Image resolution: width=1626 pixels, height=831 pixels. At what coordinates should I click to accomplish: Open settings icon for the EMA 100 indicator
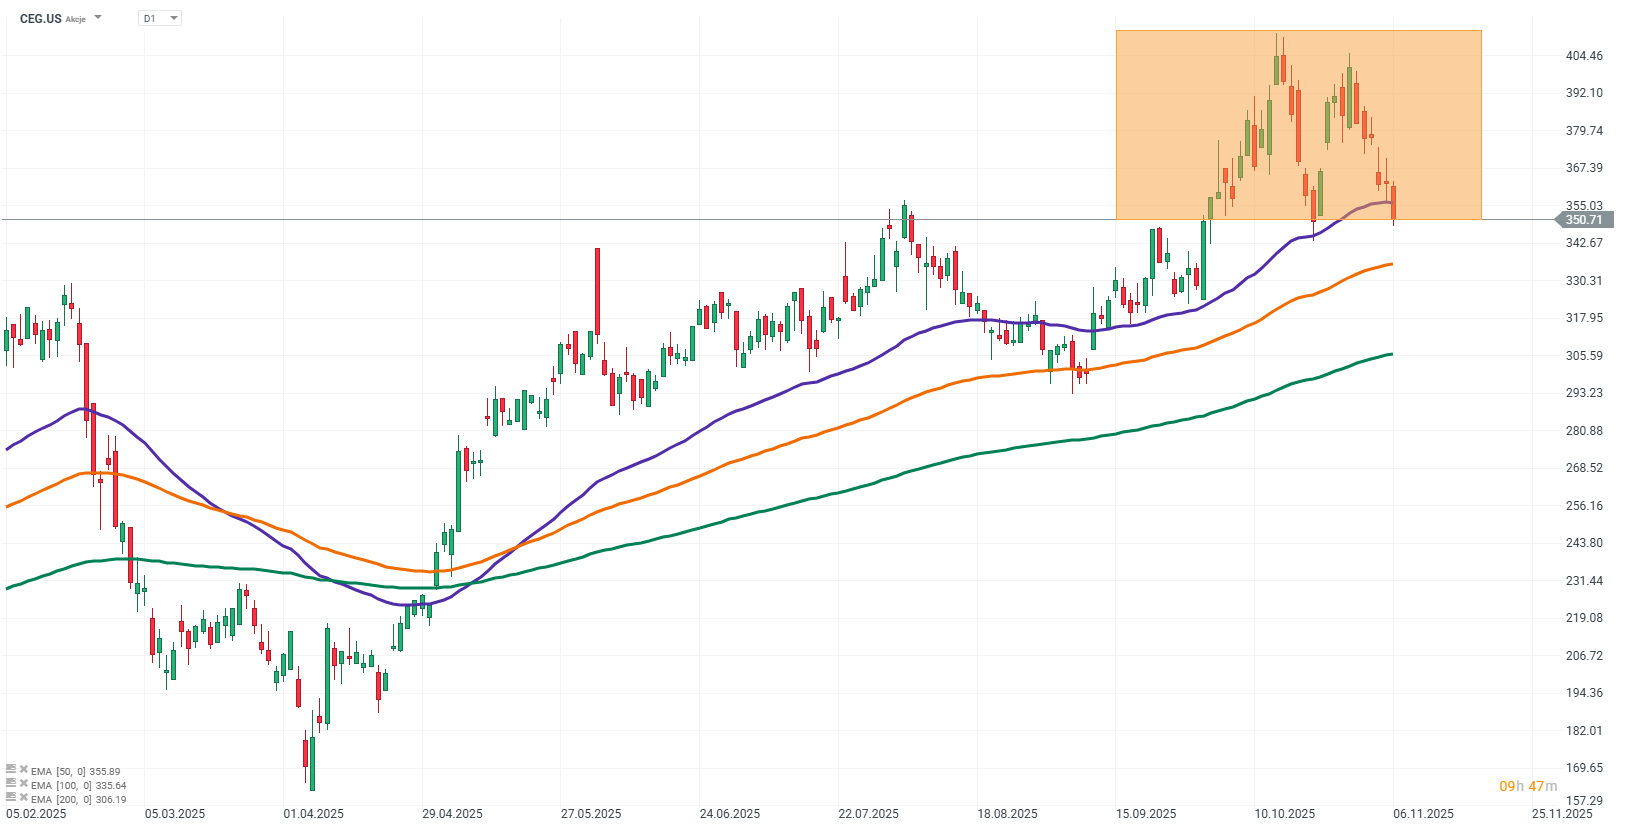(11, 783)
